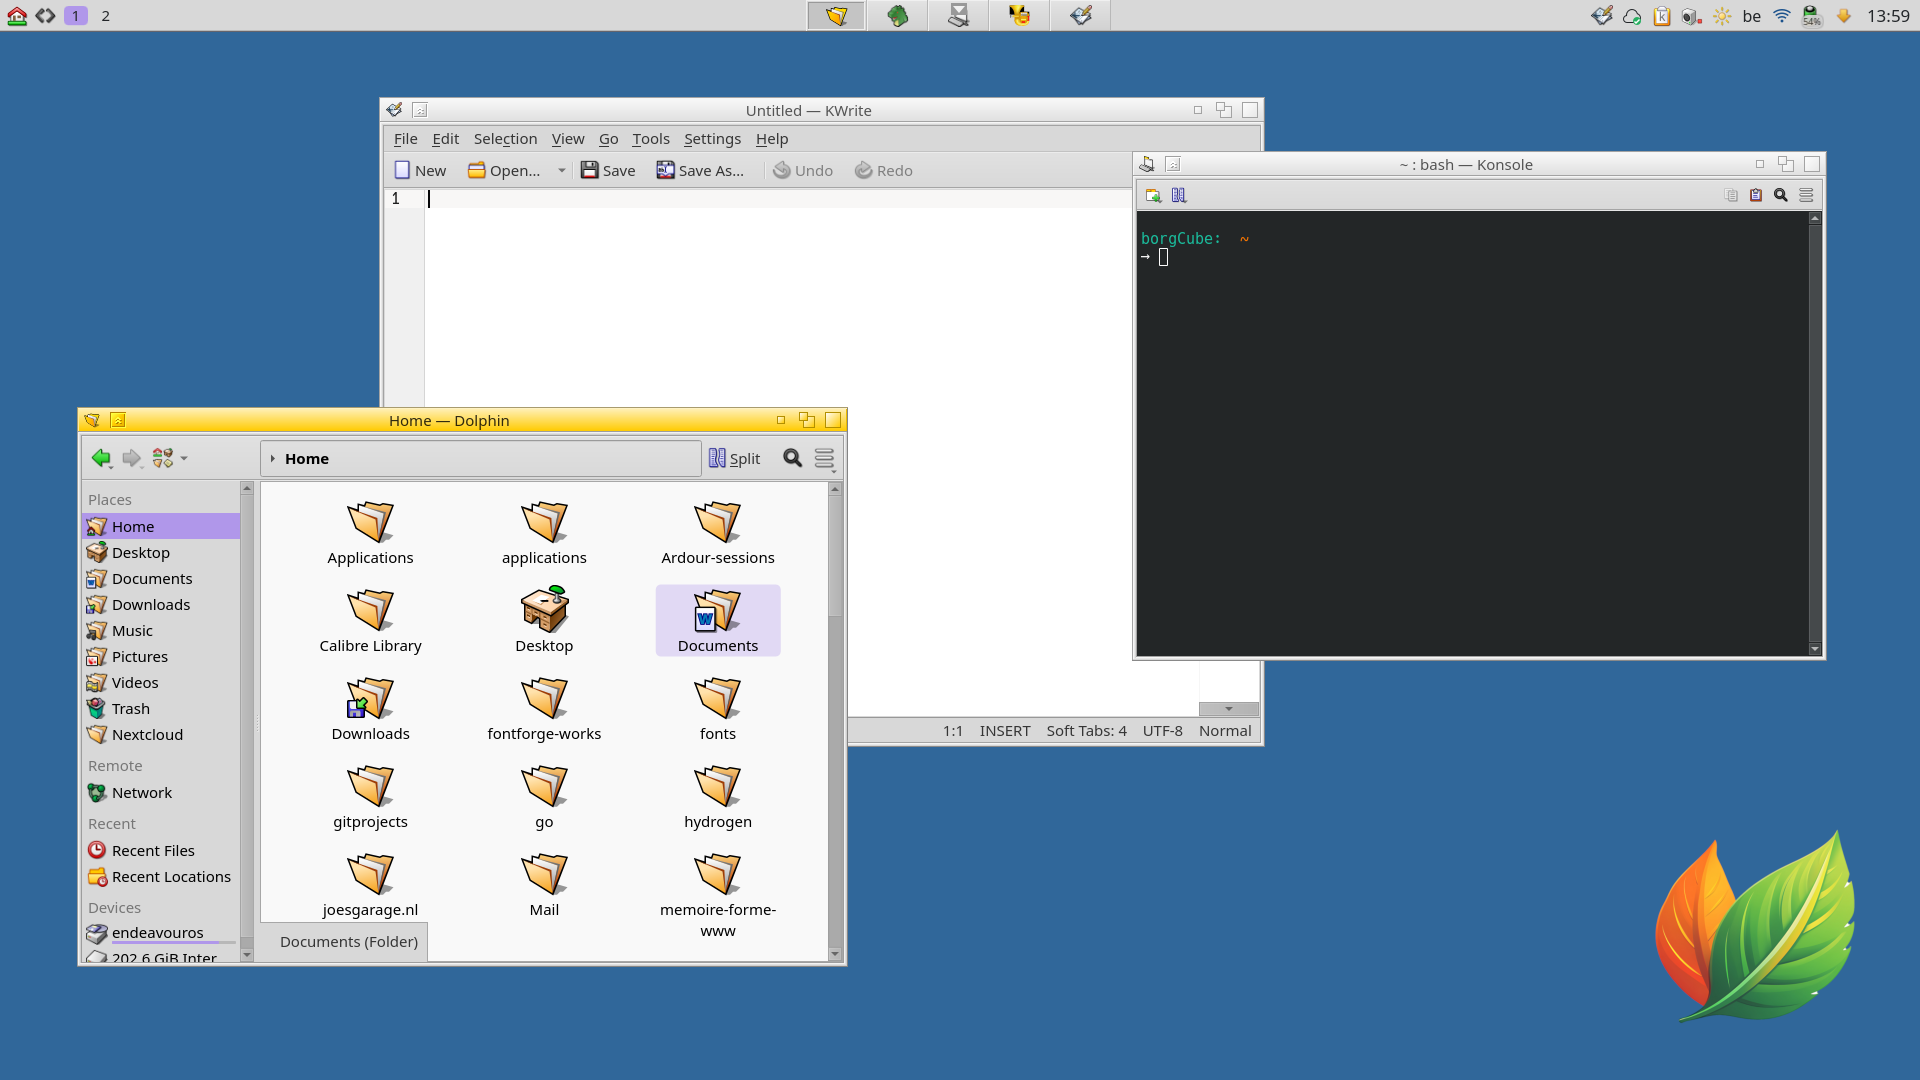
Task: Select Nextcloud in Dolphin Places
Action: pyautogui.click(x=147, y=735)
